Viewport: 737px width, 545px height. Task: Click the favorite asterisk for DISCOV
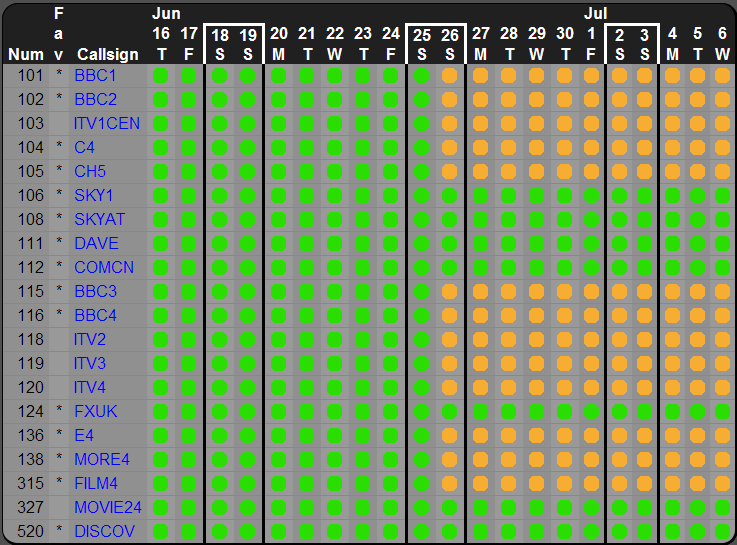(x=59, y=529)
